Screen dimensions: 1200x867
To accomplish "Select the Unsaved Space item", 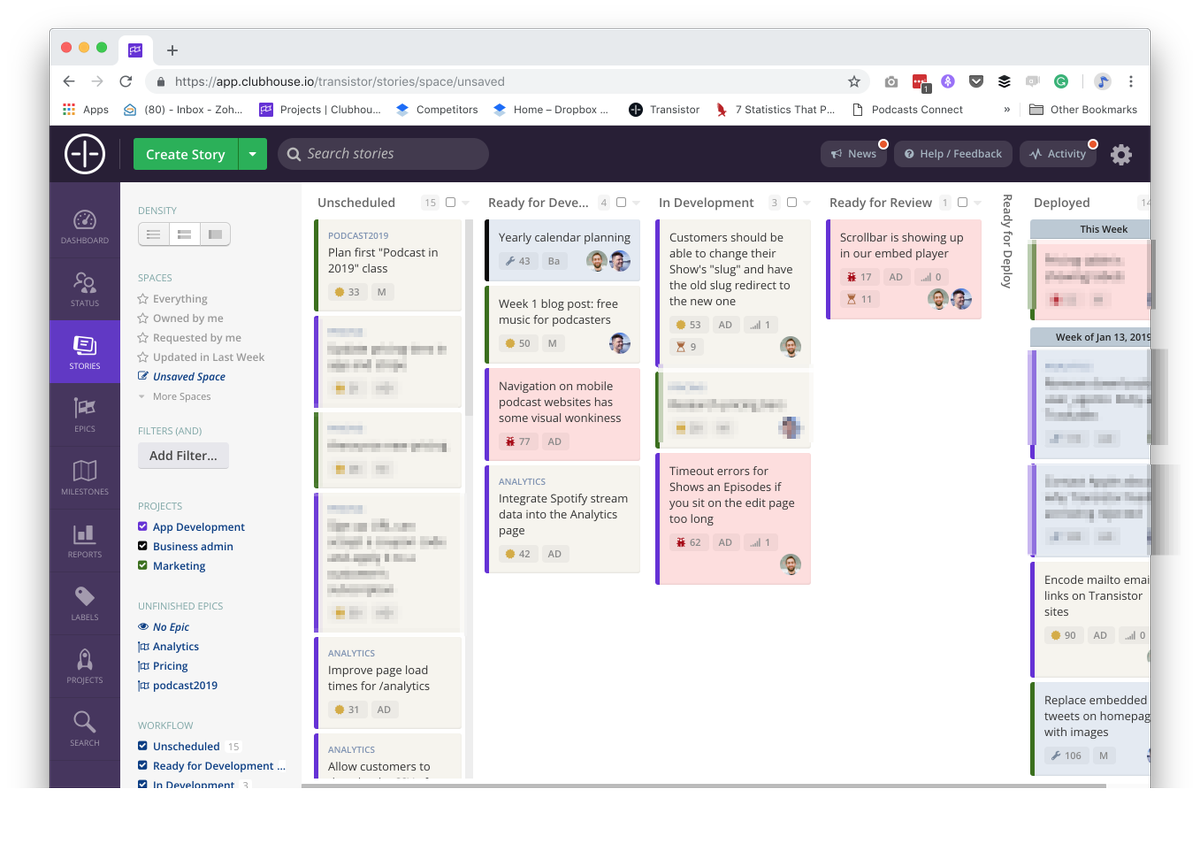I will coord(188,377).
